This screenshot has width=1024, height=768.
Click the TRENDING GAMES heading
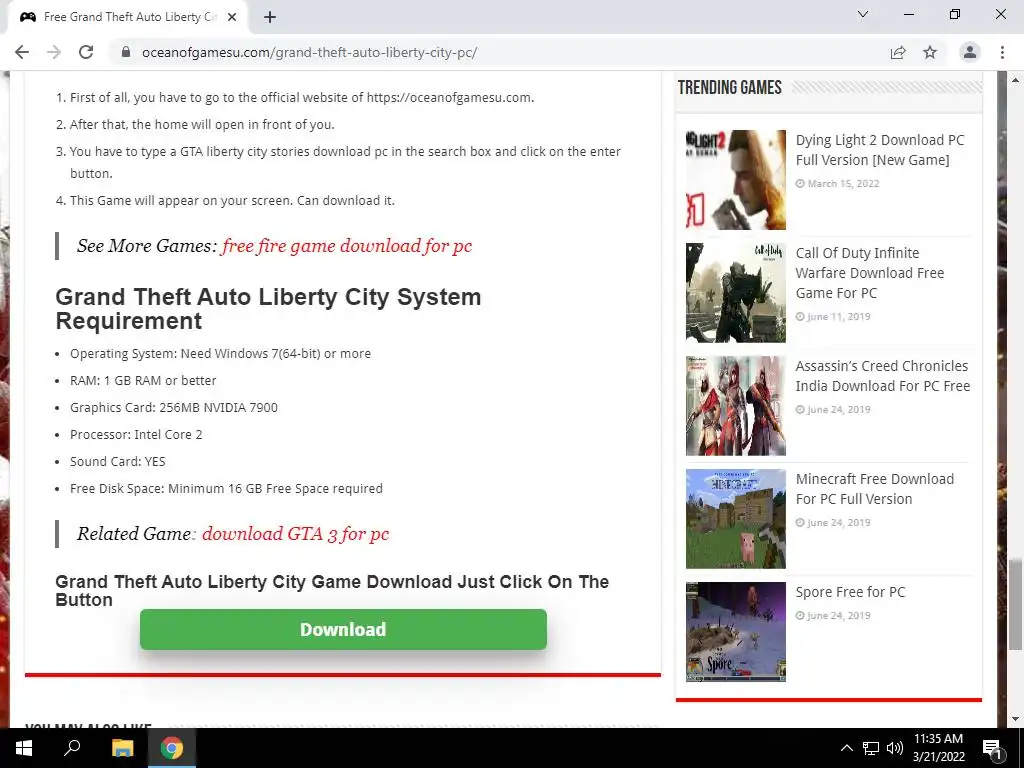pos(729,88)
